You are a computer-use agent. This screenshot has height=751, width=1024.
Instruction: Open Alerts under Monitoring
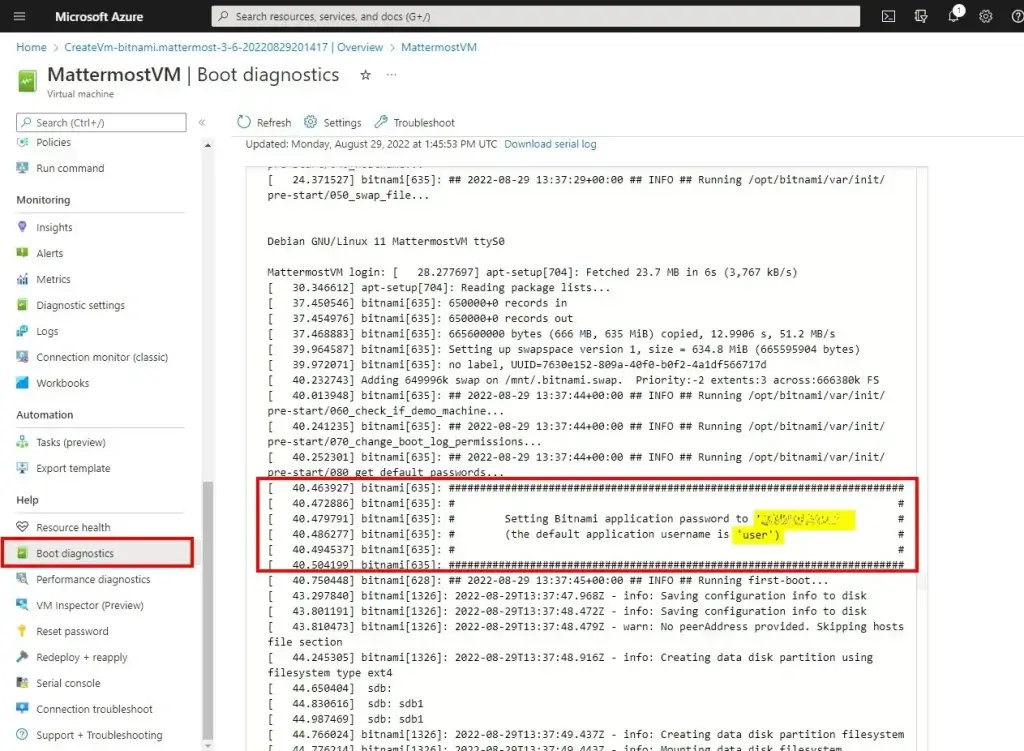[50, 253]
